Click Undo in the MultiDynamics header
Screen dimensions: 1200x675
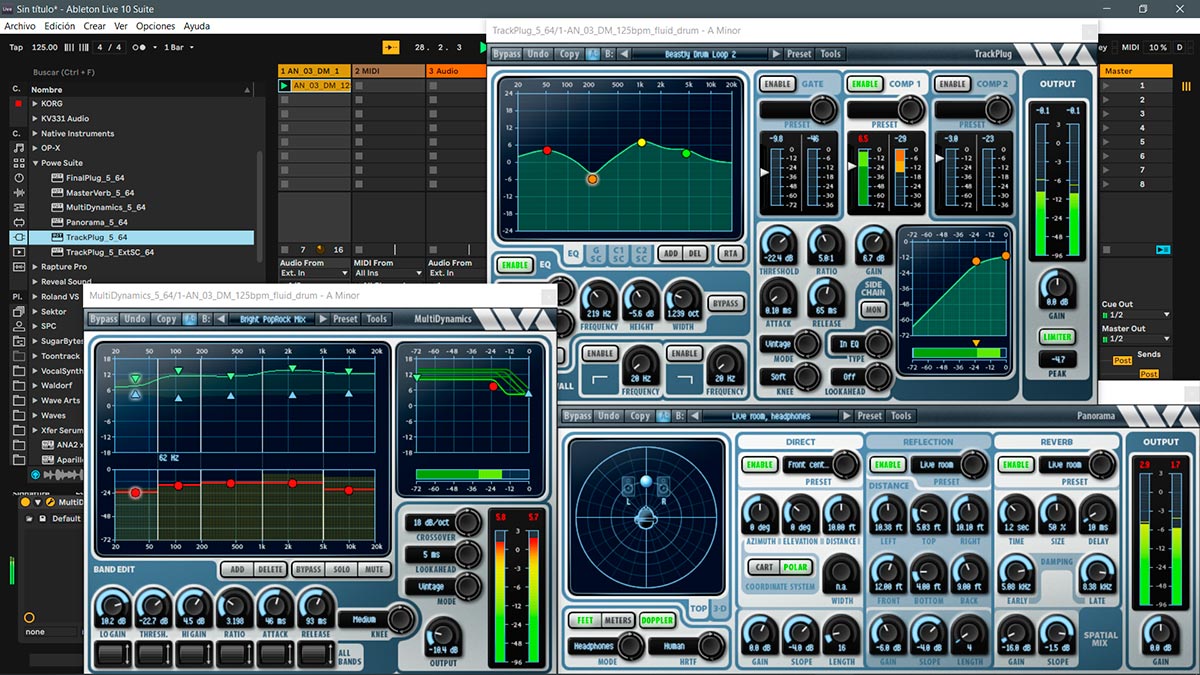click(135, 319)
